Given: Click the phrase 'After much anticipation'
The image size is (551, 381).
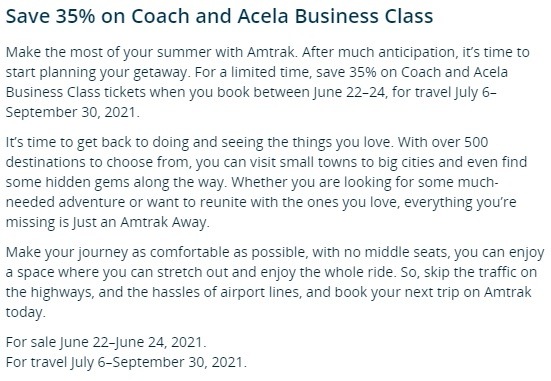Looking at the screenshot, I should point(380,52).
